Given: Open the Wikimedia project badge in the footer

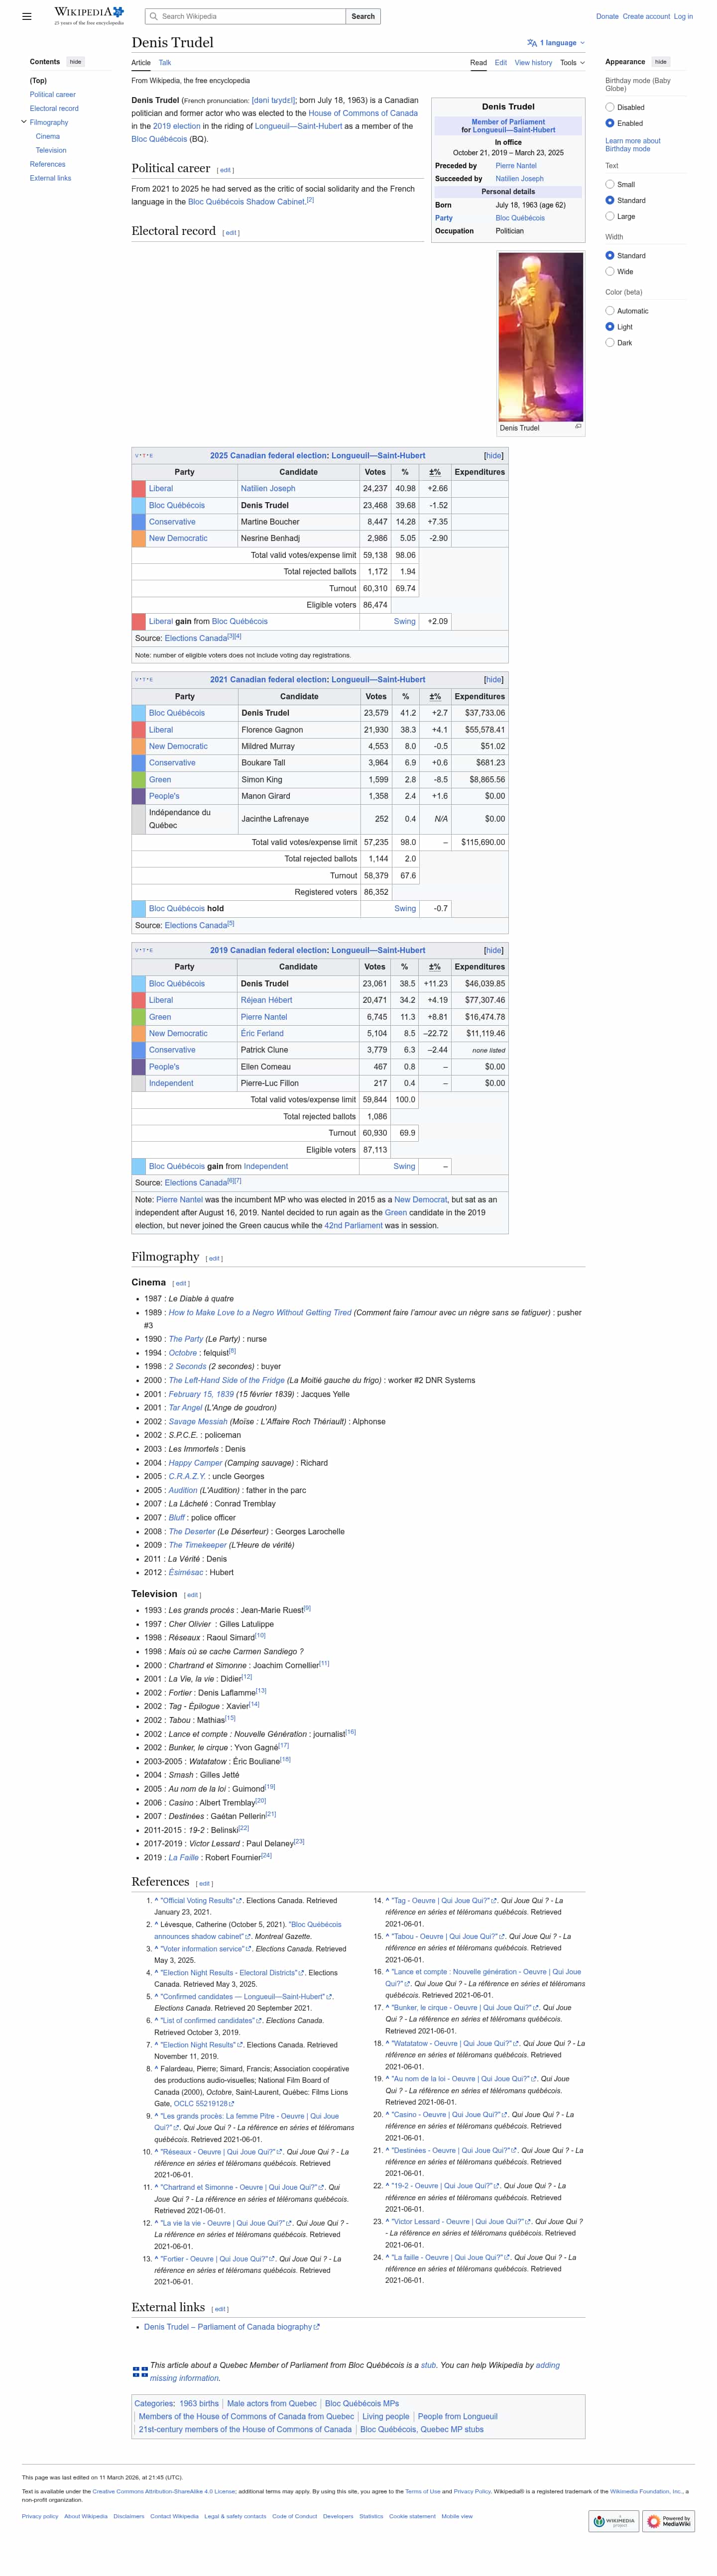Looking at the screenshot, I should click(614, 2521).
